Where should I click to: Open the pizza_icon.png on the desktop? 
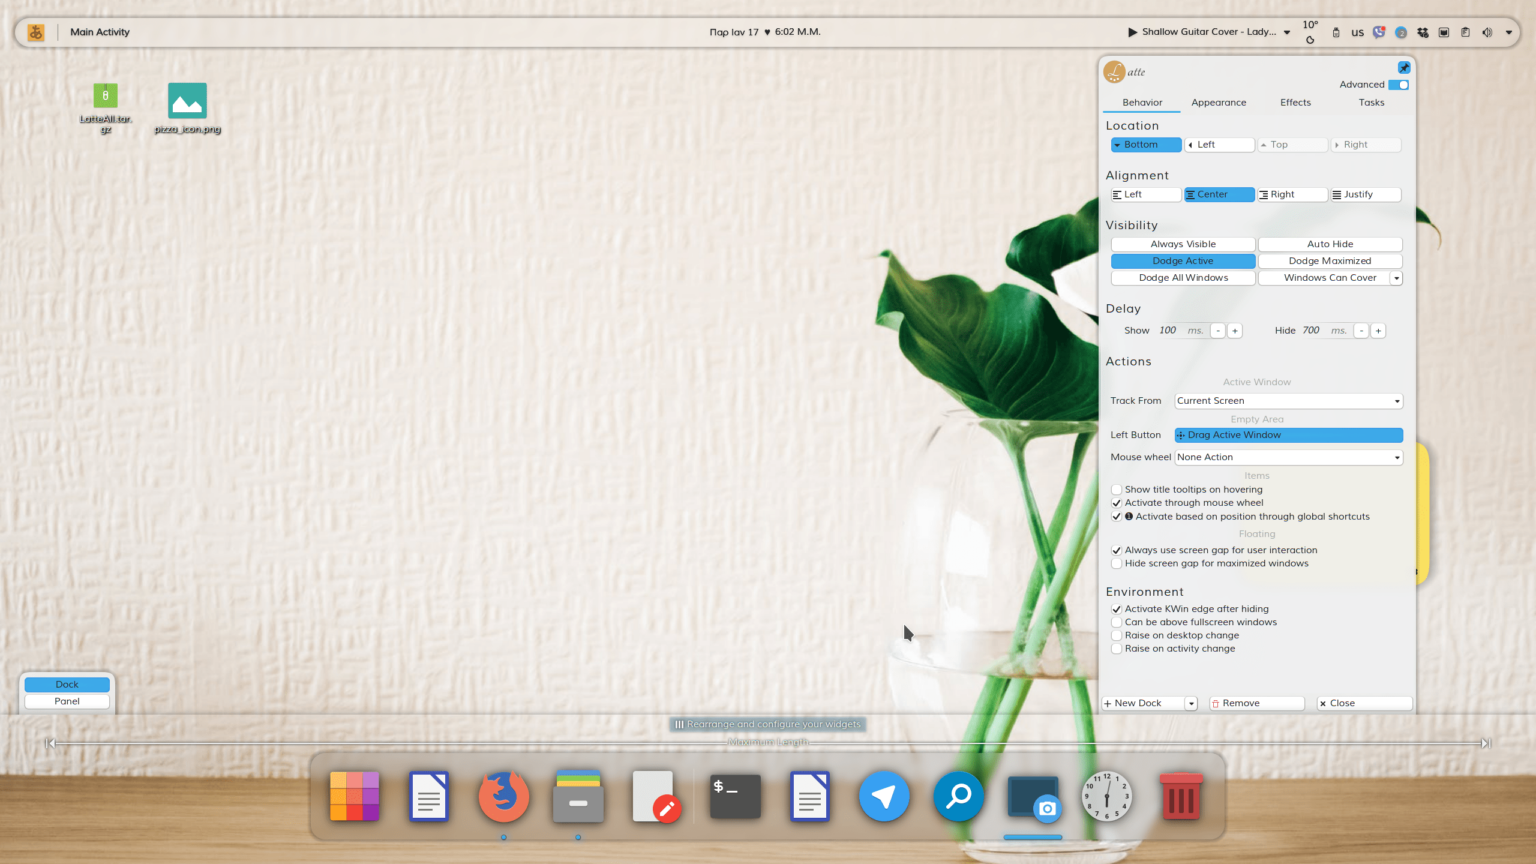[186, 100]
